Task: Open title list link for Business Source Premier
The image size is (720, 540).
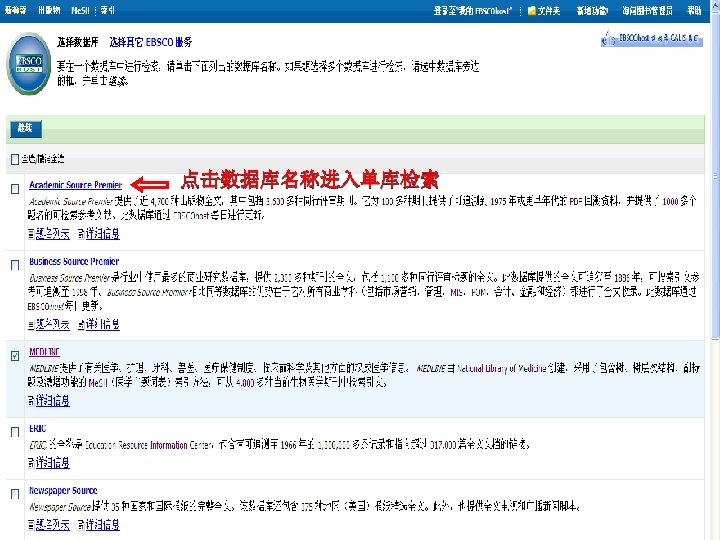Action: coord(53,325)
